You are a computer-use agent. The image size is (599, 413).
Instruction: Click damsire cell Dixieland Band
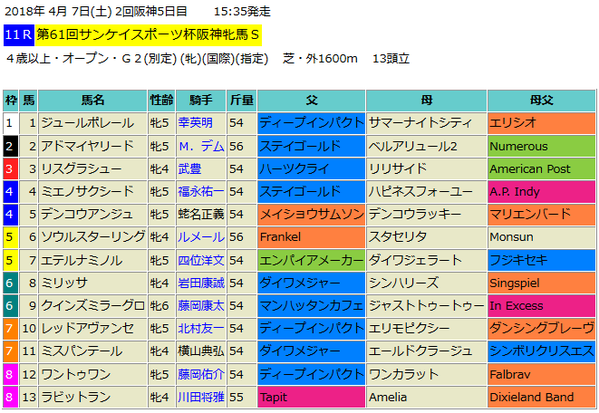[541, 397]
